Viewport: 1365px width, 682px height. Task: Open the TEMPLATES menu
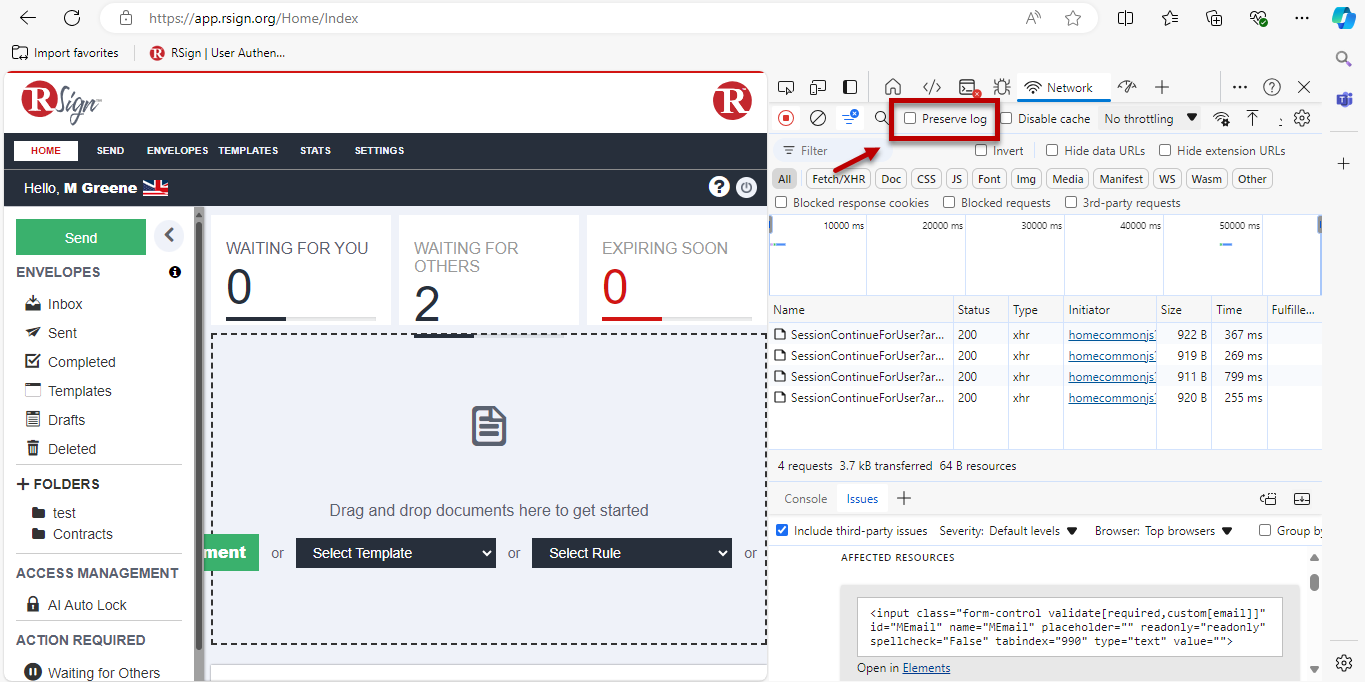point(248,151)
